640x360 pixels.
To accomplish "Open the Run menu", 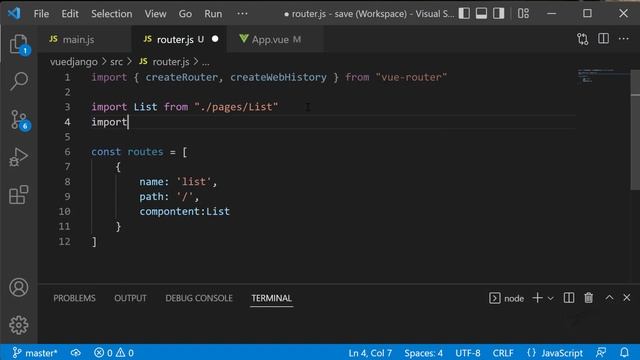I will click(x=213, y=13).
